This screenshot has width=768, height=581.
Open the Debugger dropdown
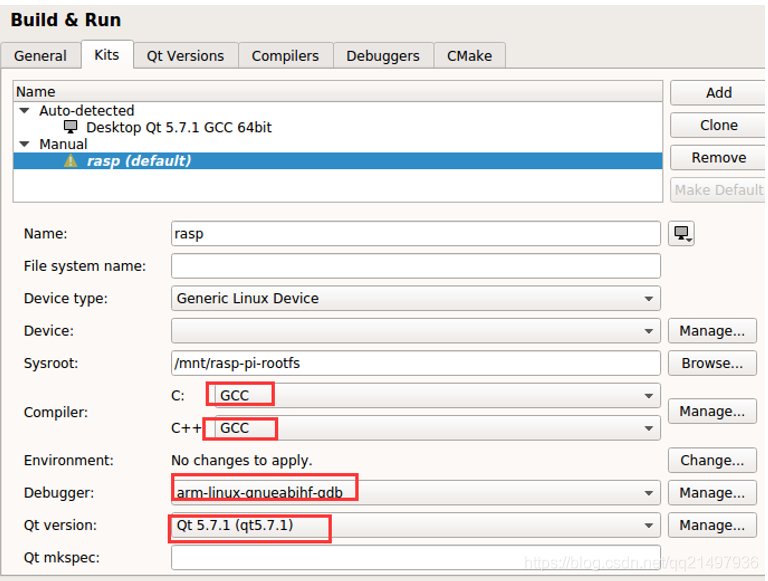click(416, 492)
